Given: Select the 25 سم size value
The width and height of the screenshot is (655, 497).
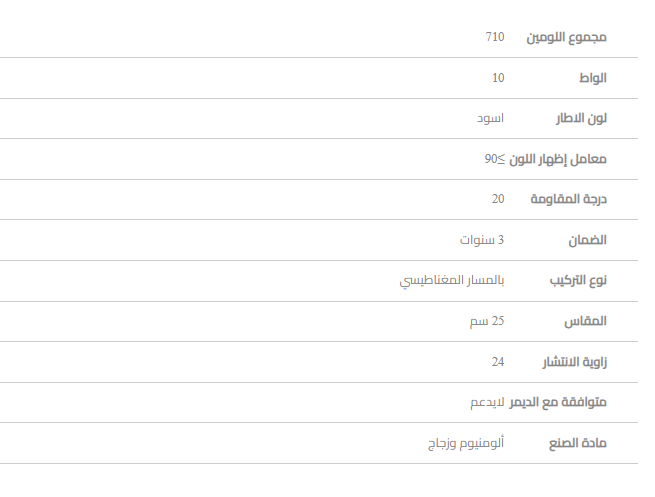Looking at the screenshot, I should click(487, 321).
